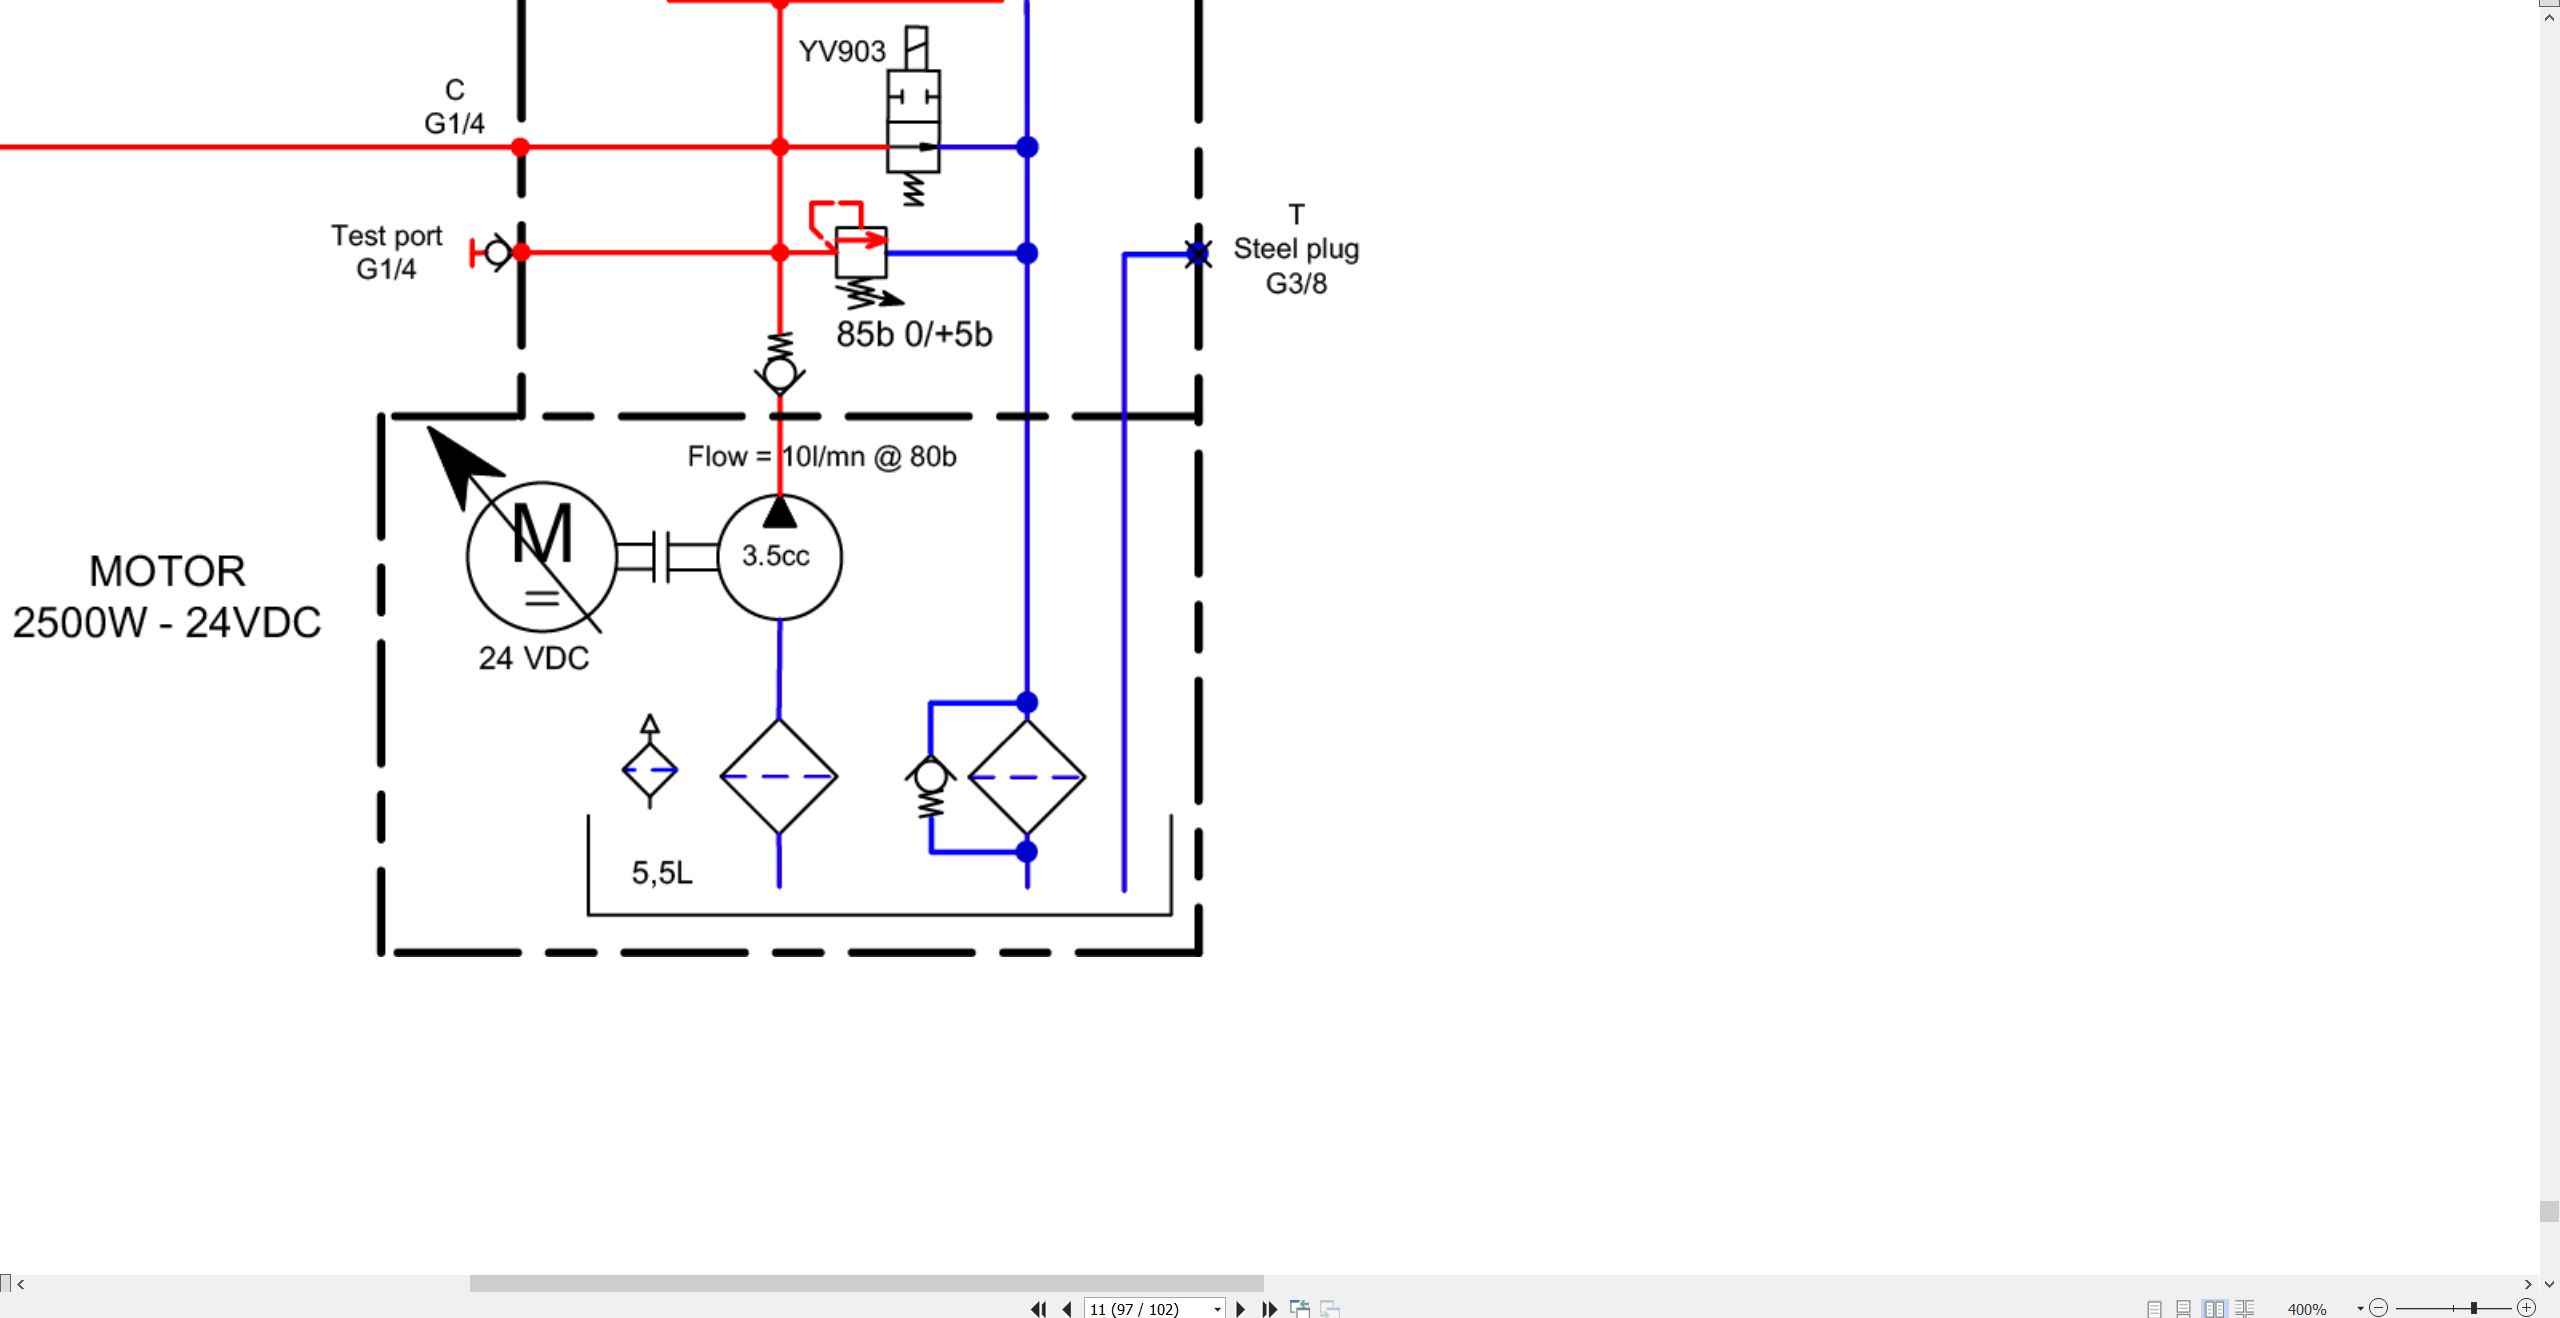Screen dimensions: 2560x1318
Task: Go to the first page
Action: click(1039, 1309)
